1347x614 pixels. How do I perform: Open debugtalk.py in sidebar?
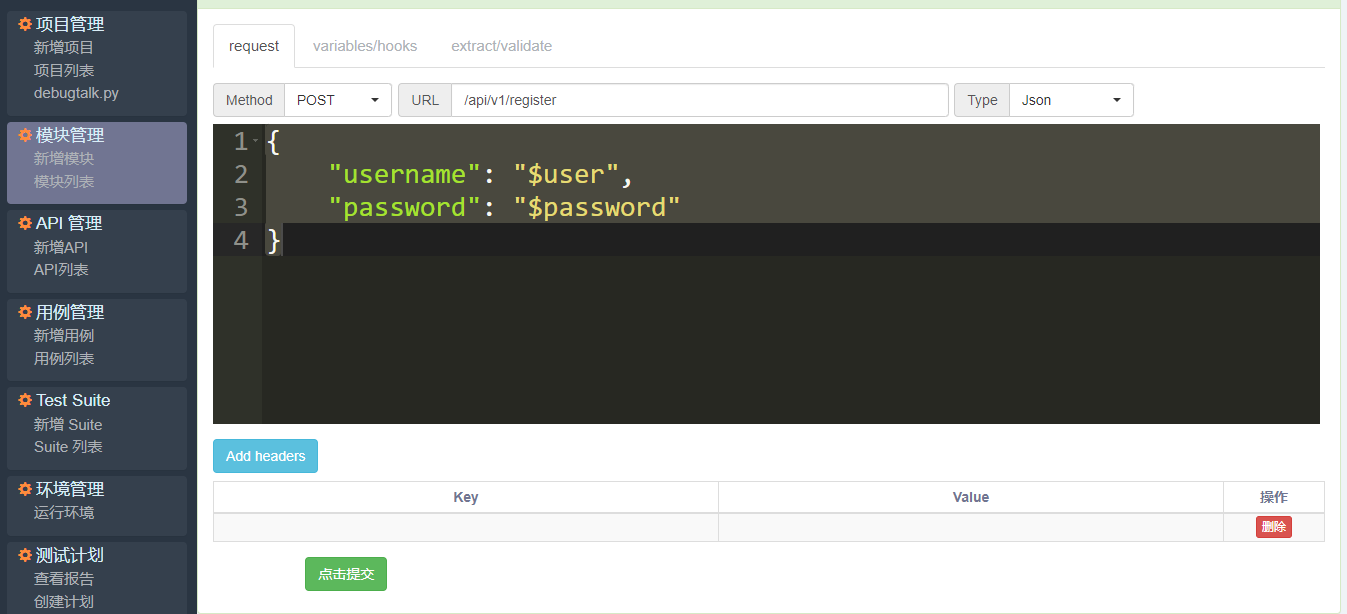[x=76, y=93]
